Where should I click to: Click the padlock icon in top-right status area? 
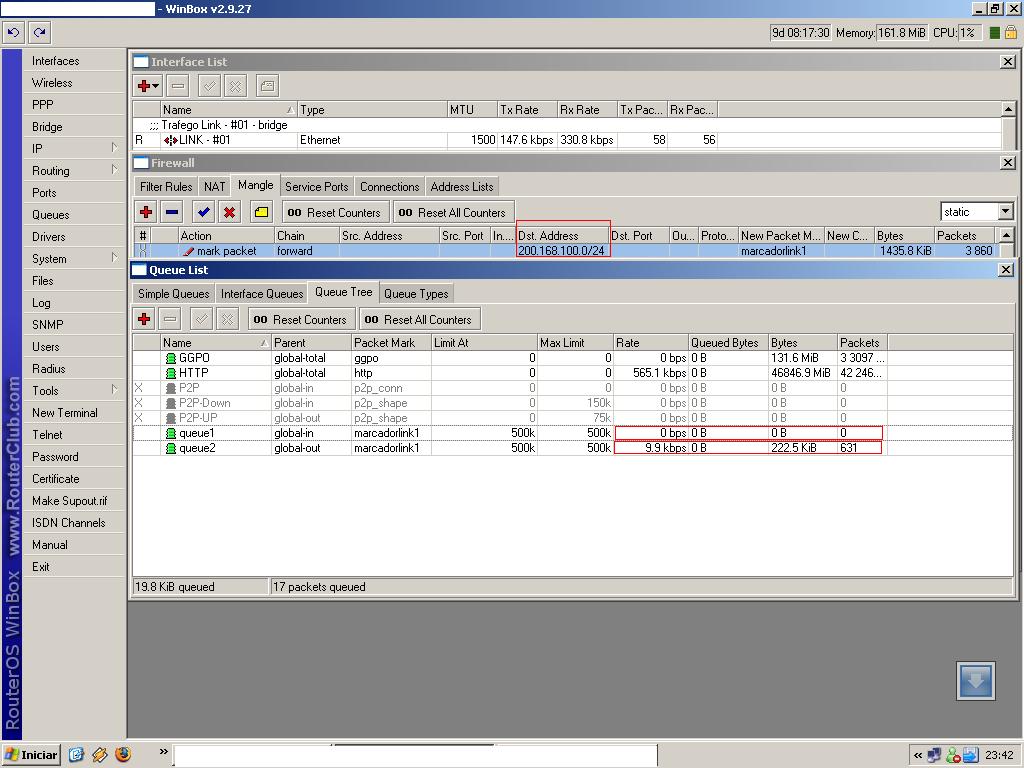point(1011,33)
